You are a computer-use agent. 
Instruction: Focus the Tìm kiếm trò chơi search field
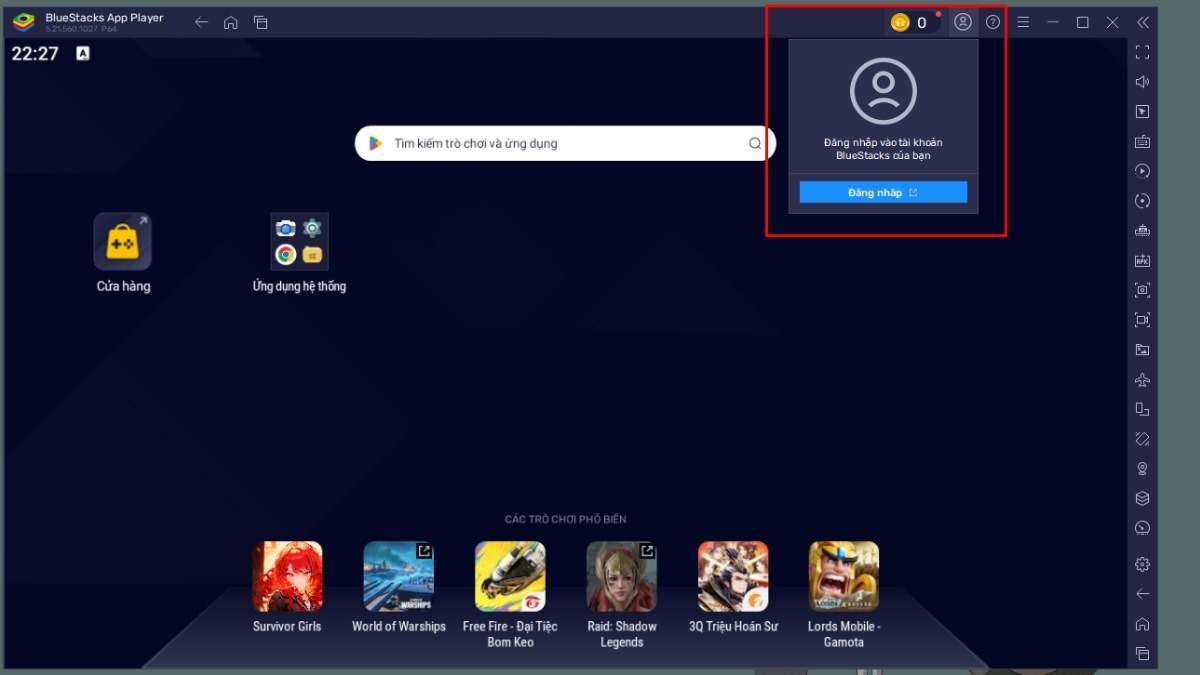[x=565, y=143]
